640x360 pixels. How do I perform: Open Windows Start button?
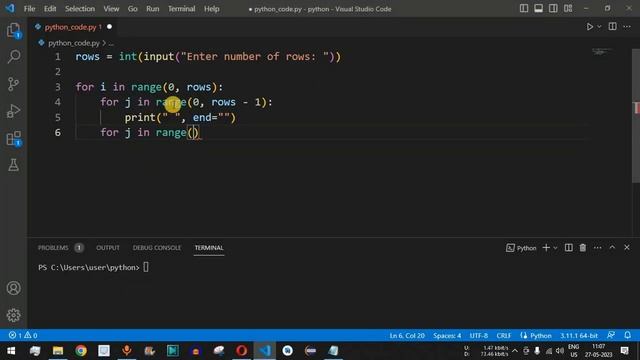(x=11, y=351)
